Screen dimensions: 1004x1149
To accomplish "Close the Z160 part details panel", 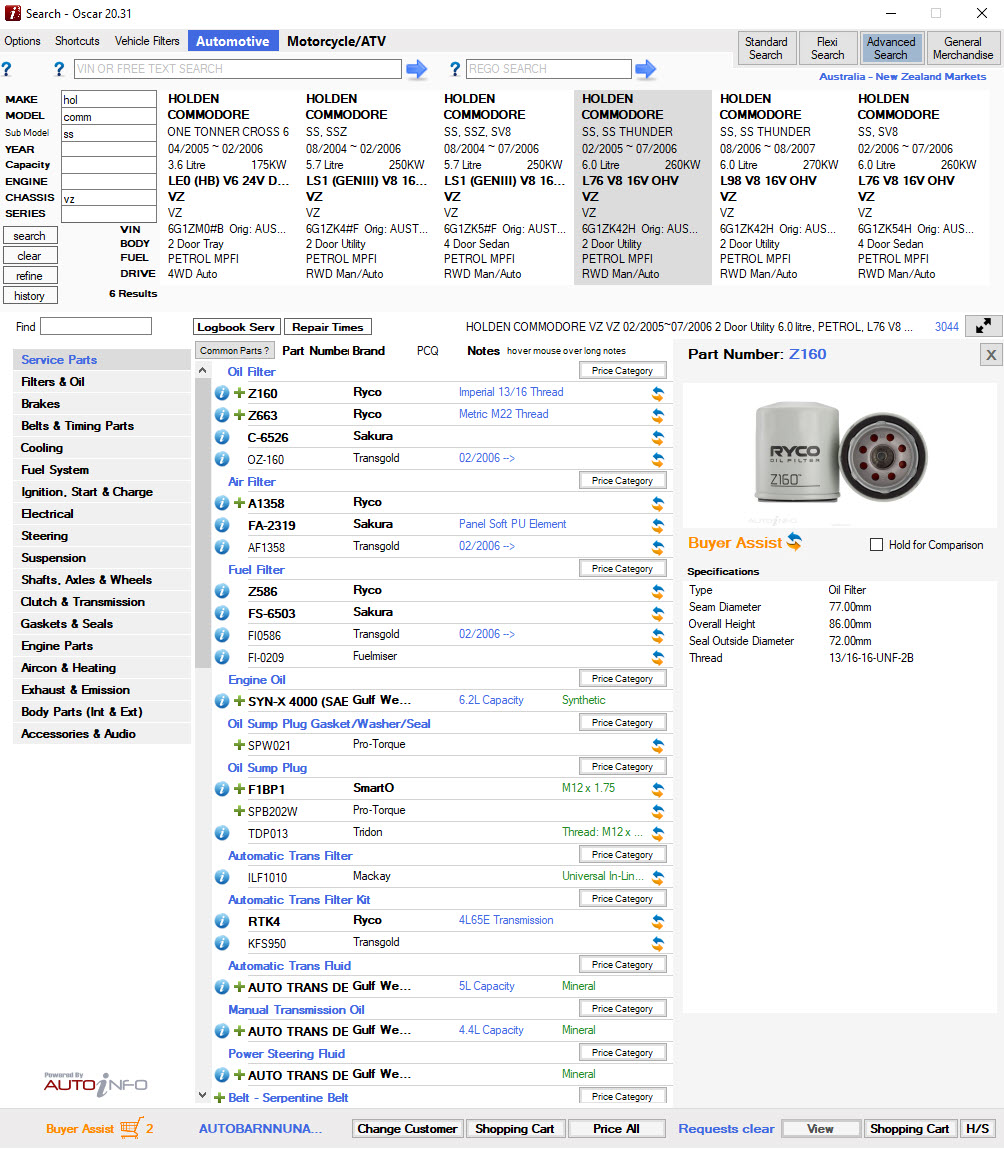I will tap(990, 355).
